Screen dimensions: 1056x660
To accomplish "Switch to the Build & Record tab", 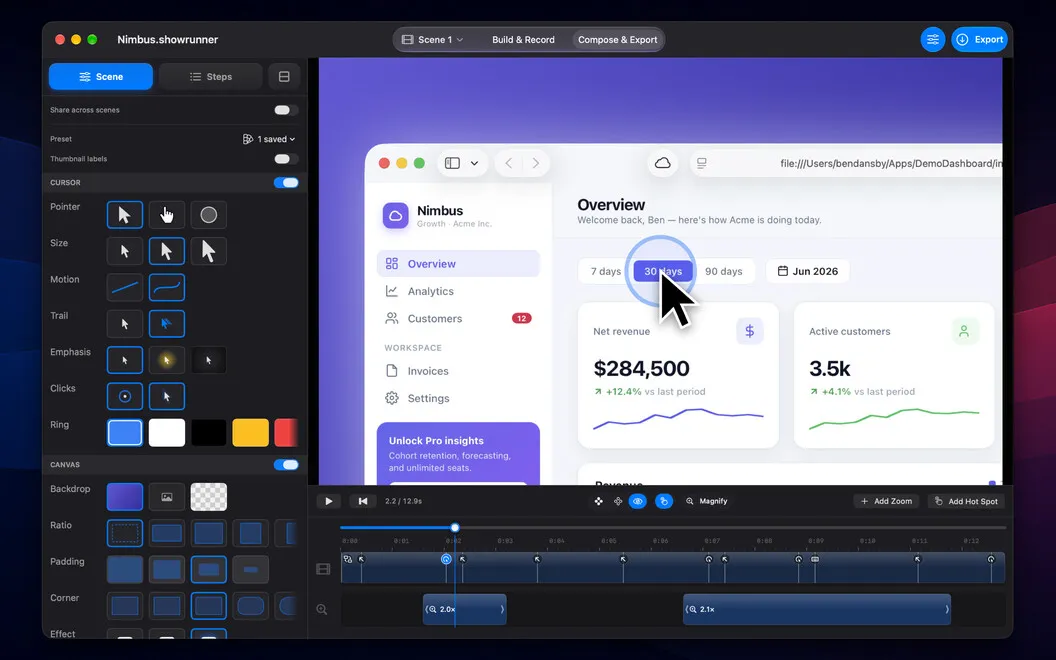I will tap(523, 40).
